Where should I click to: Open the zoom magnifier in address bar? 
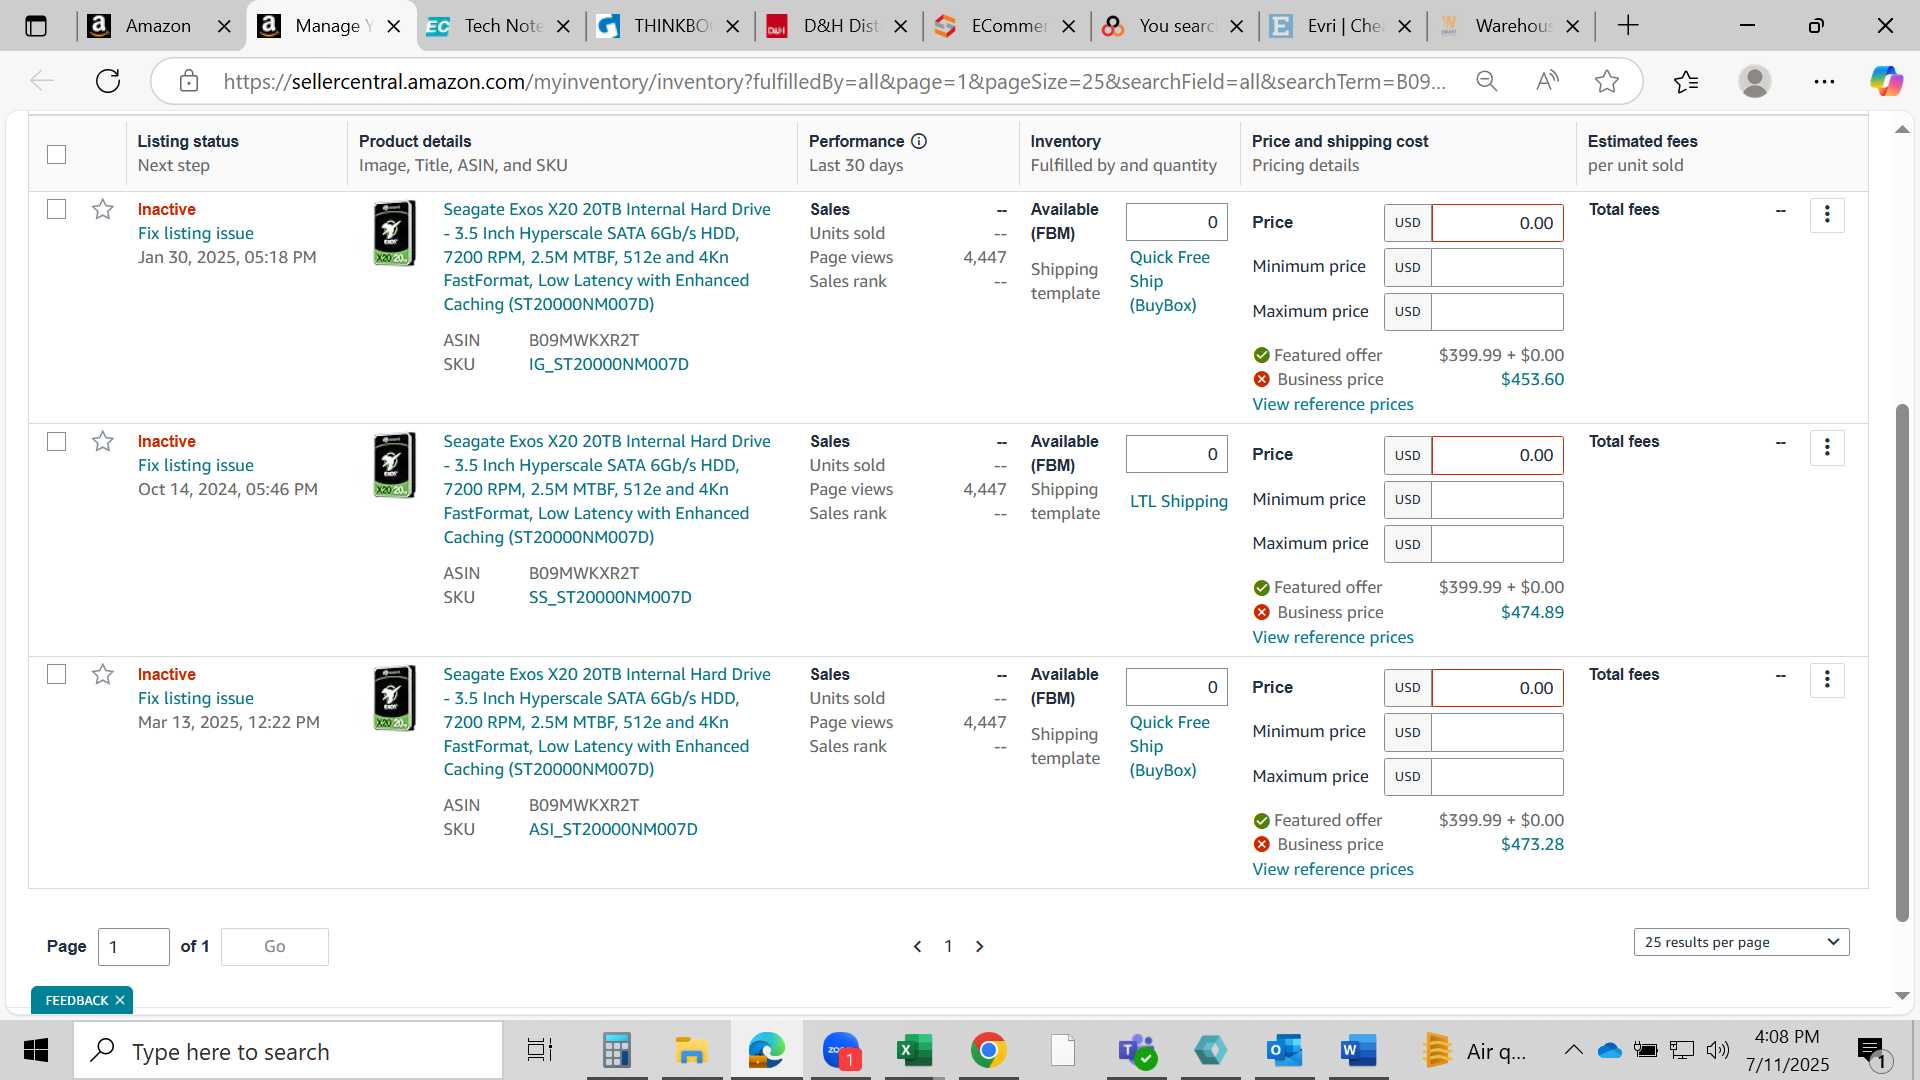pos(1487,81)
